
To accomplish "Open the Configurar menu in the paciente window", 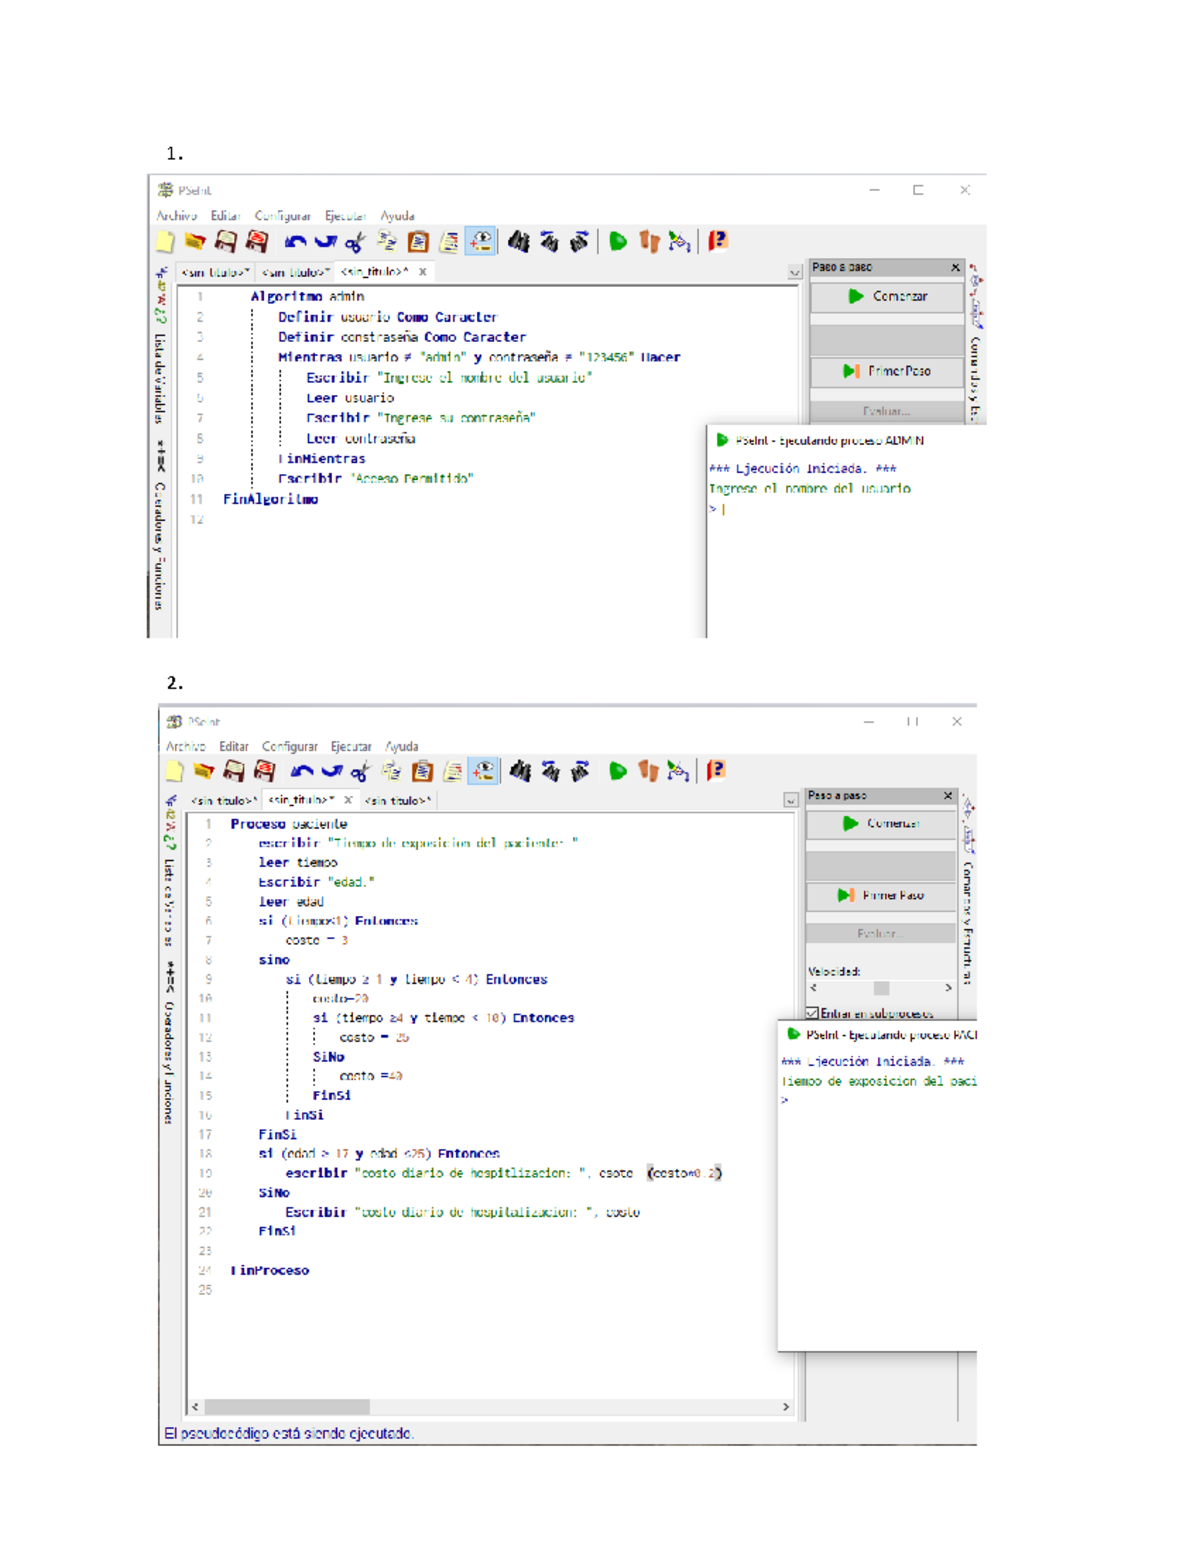I will tap(289, 747).
